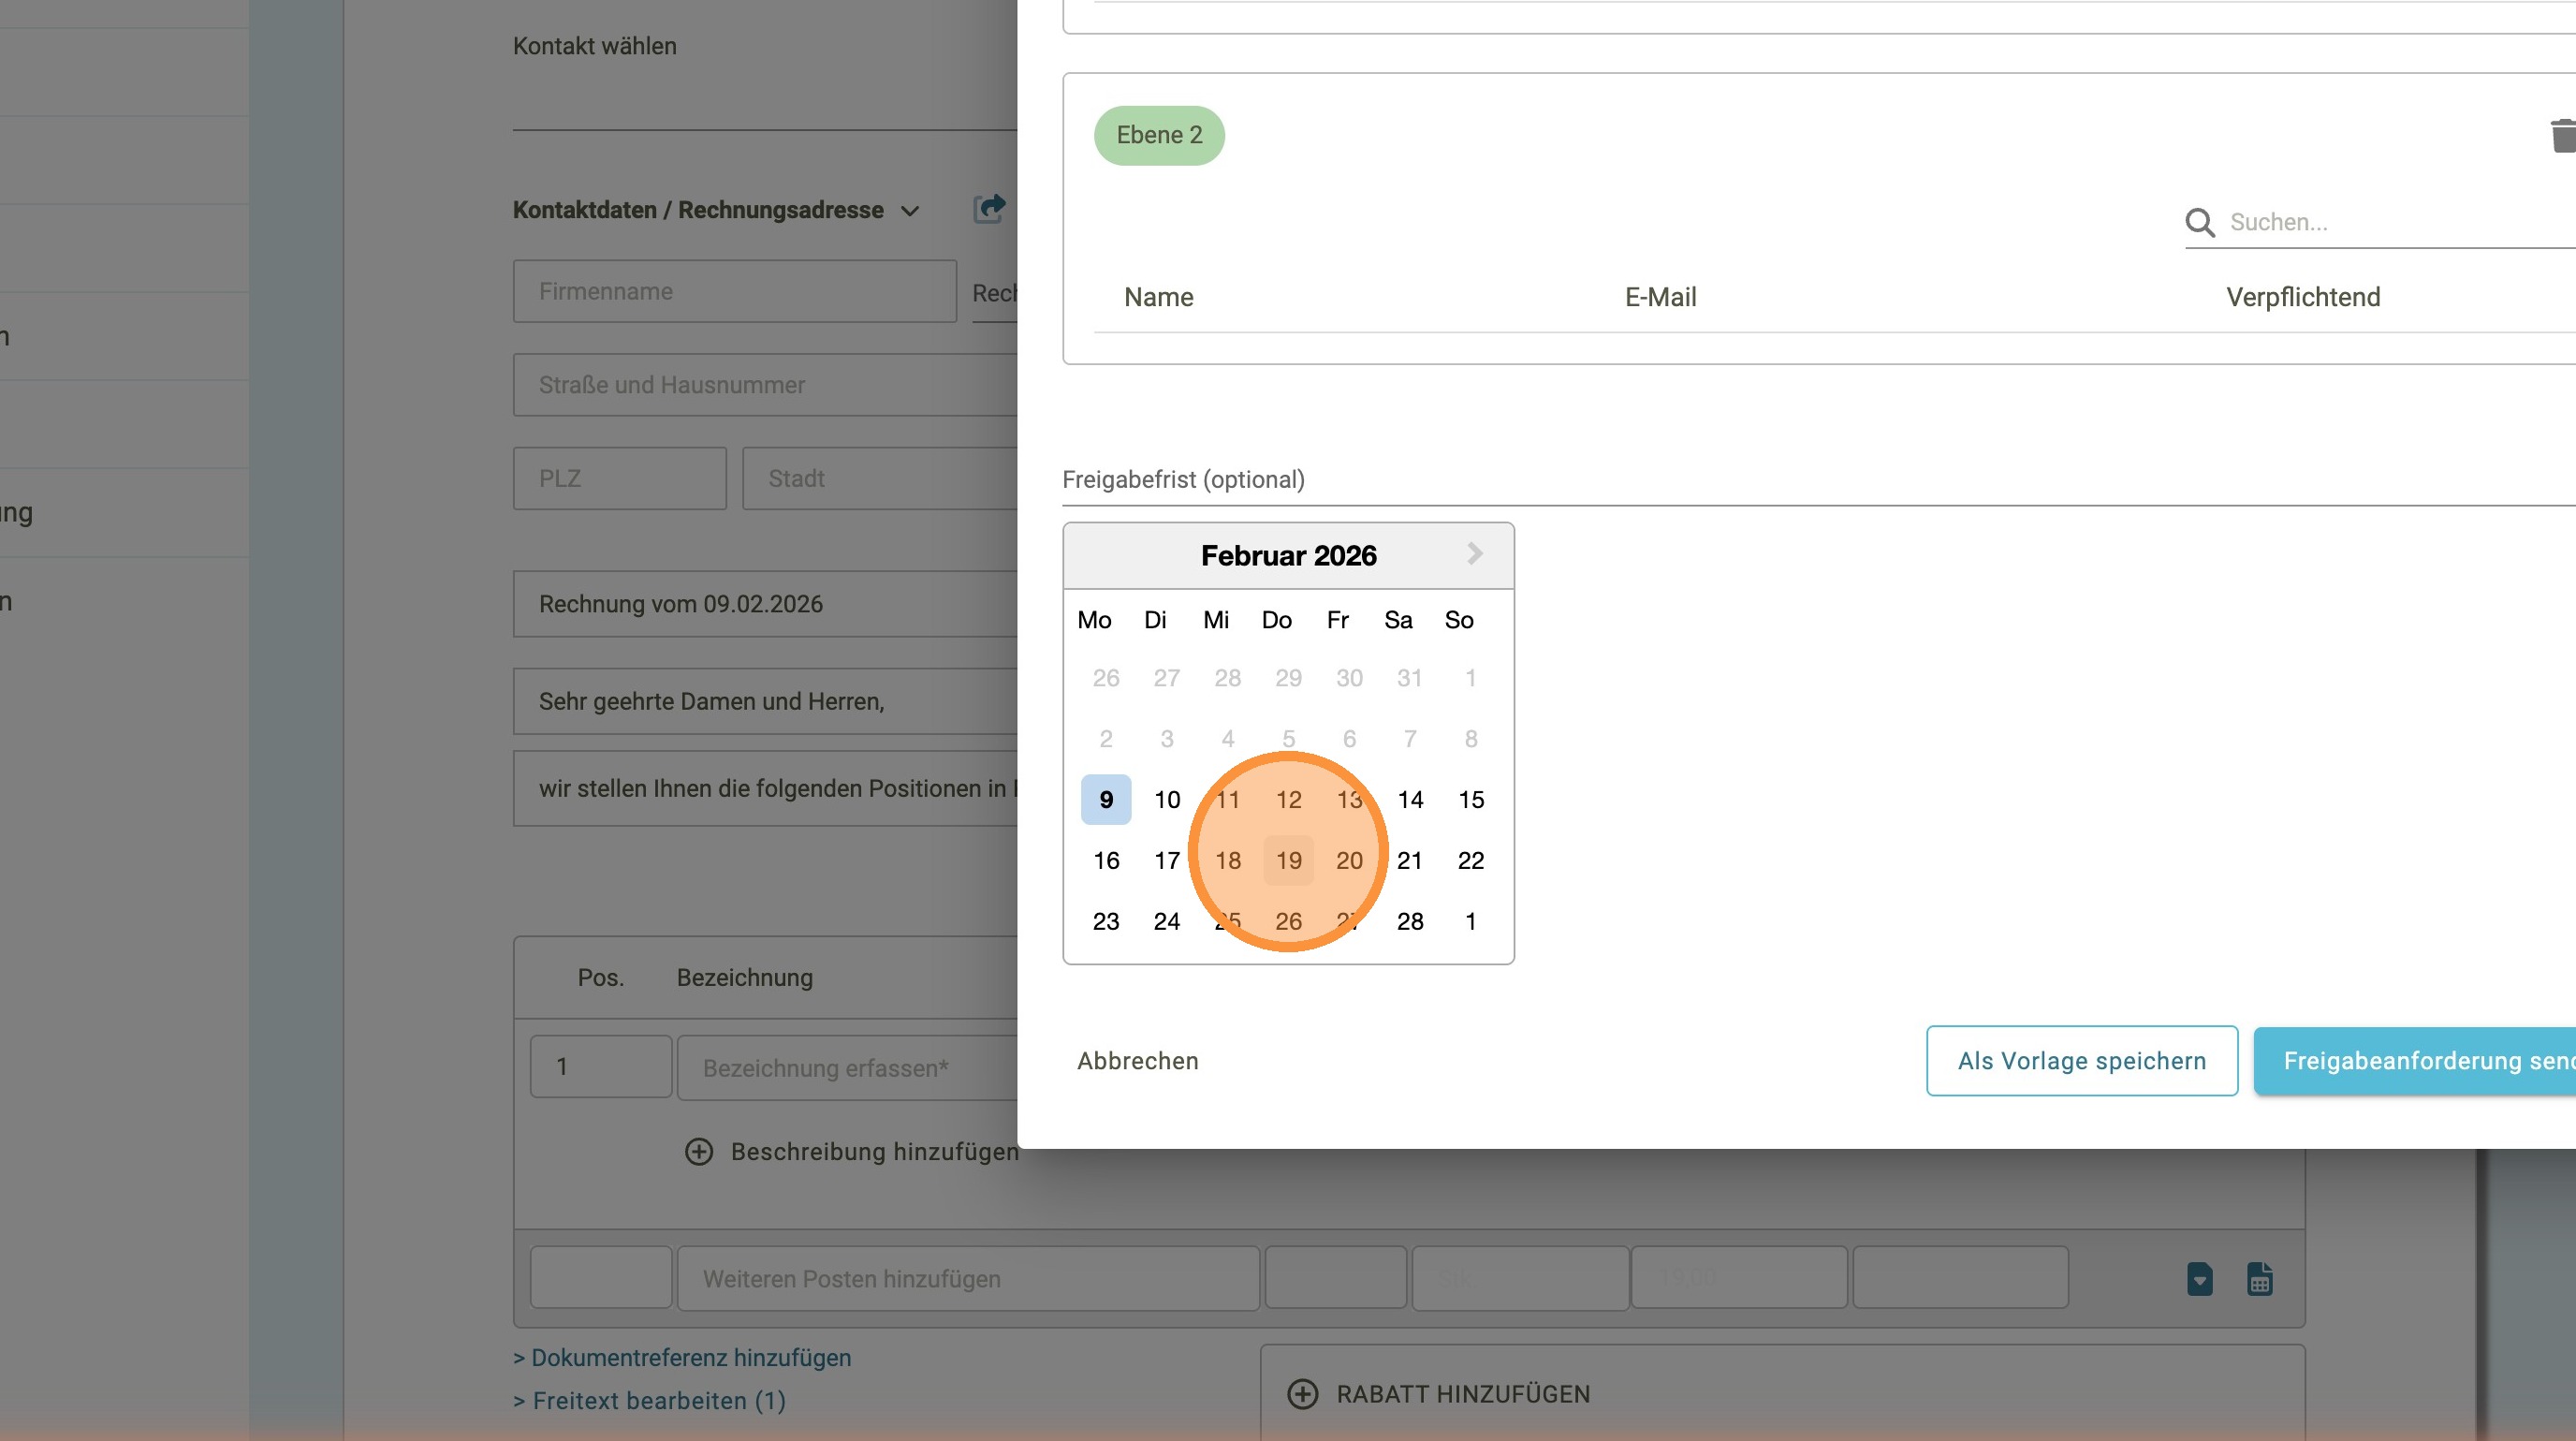
Task: Open Freitext bearbeiten link
Action: [650, 1401]
